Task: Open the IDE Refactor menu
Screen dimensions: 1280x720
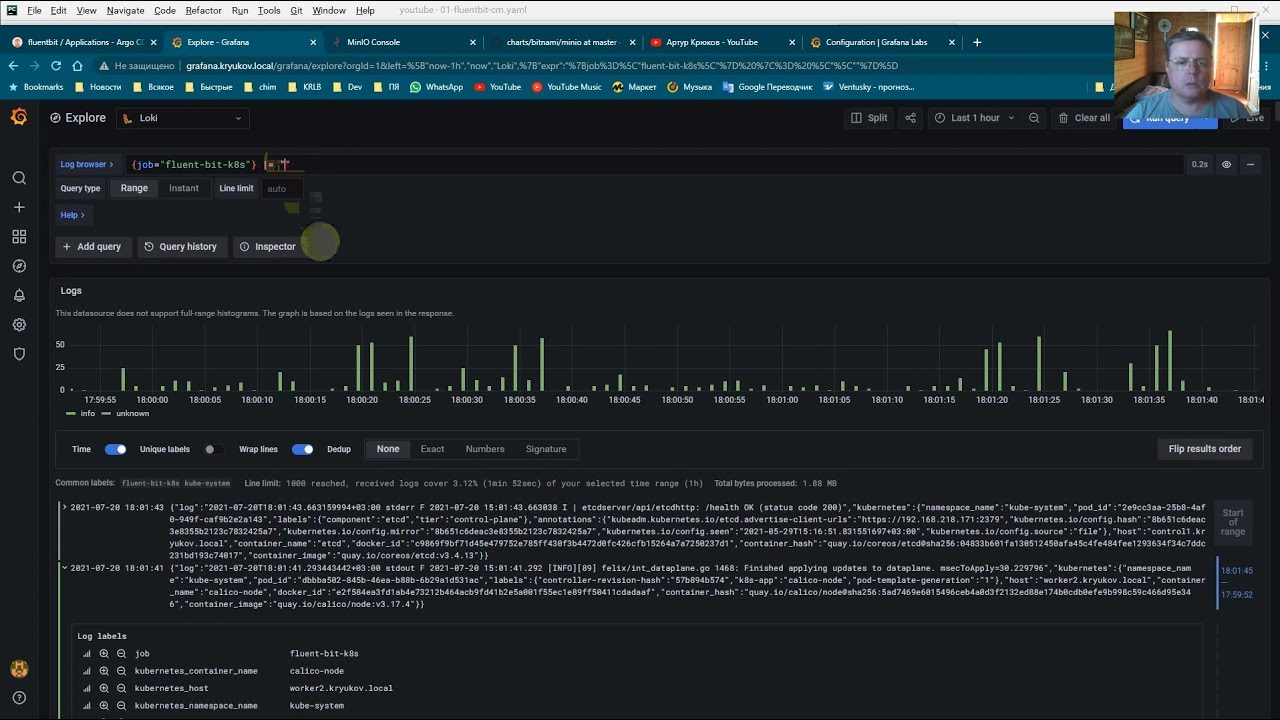Action: click(x=203, y=10)
